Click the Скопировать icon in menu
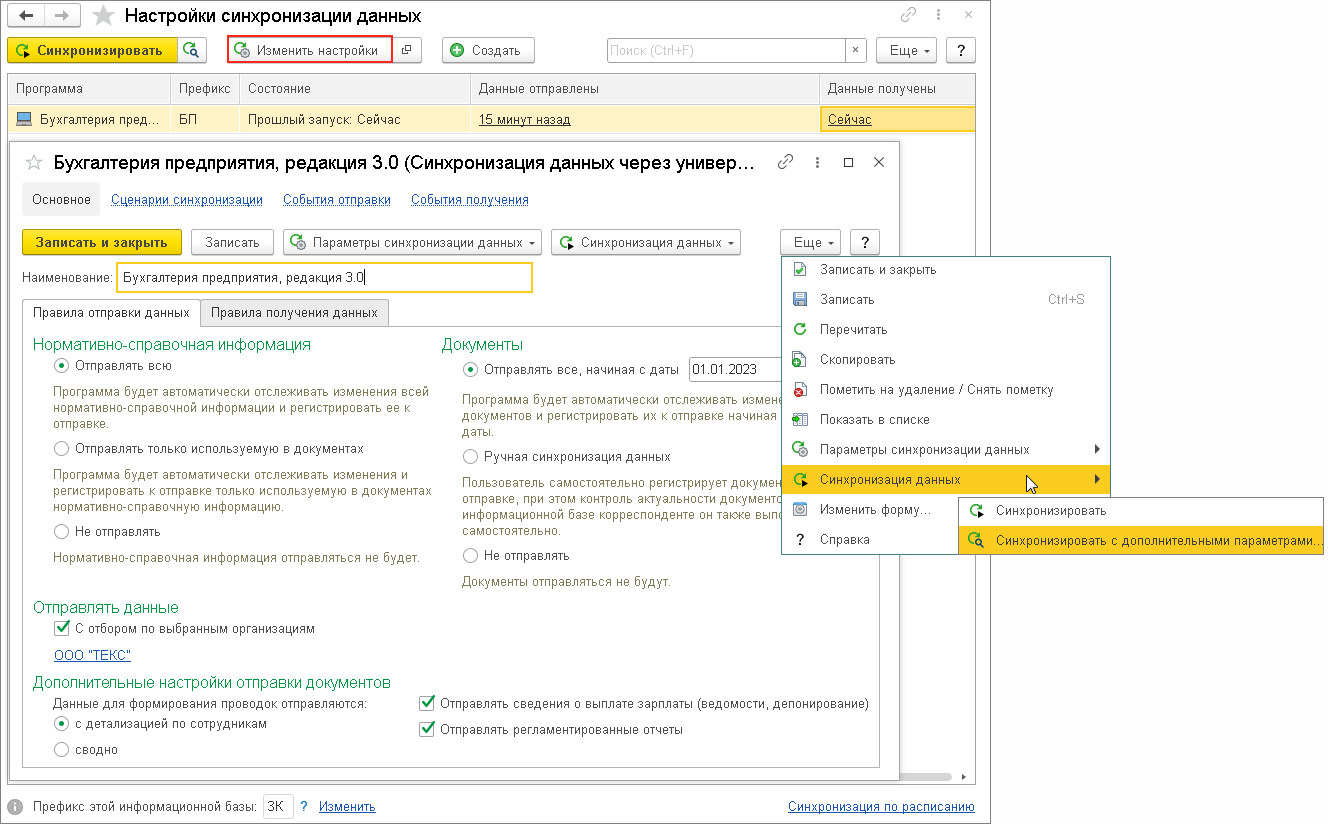Image resolution: width=1328 pixels, height=824 pixels. point(800,359)
